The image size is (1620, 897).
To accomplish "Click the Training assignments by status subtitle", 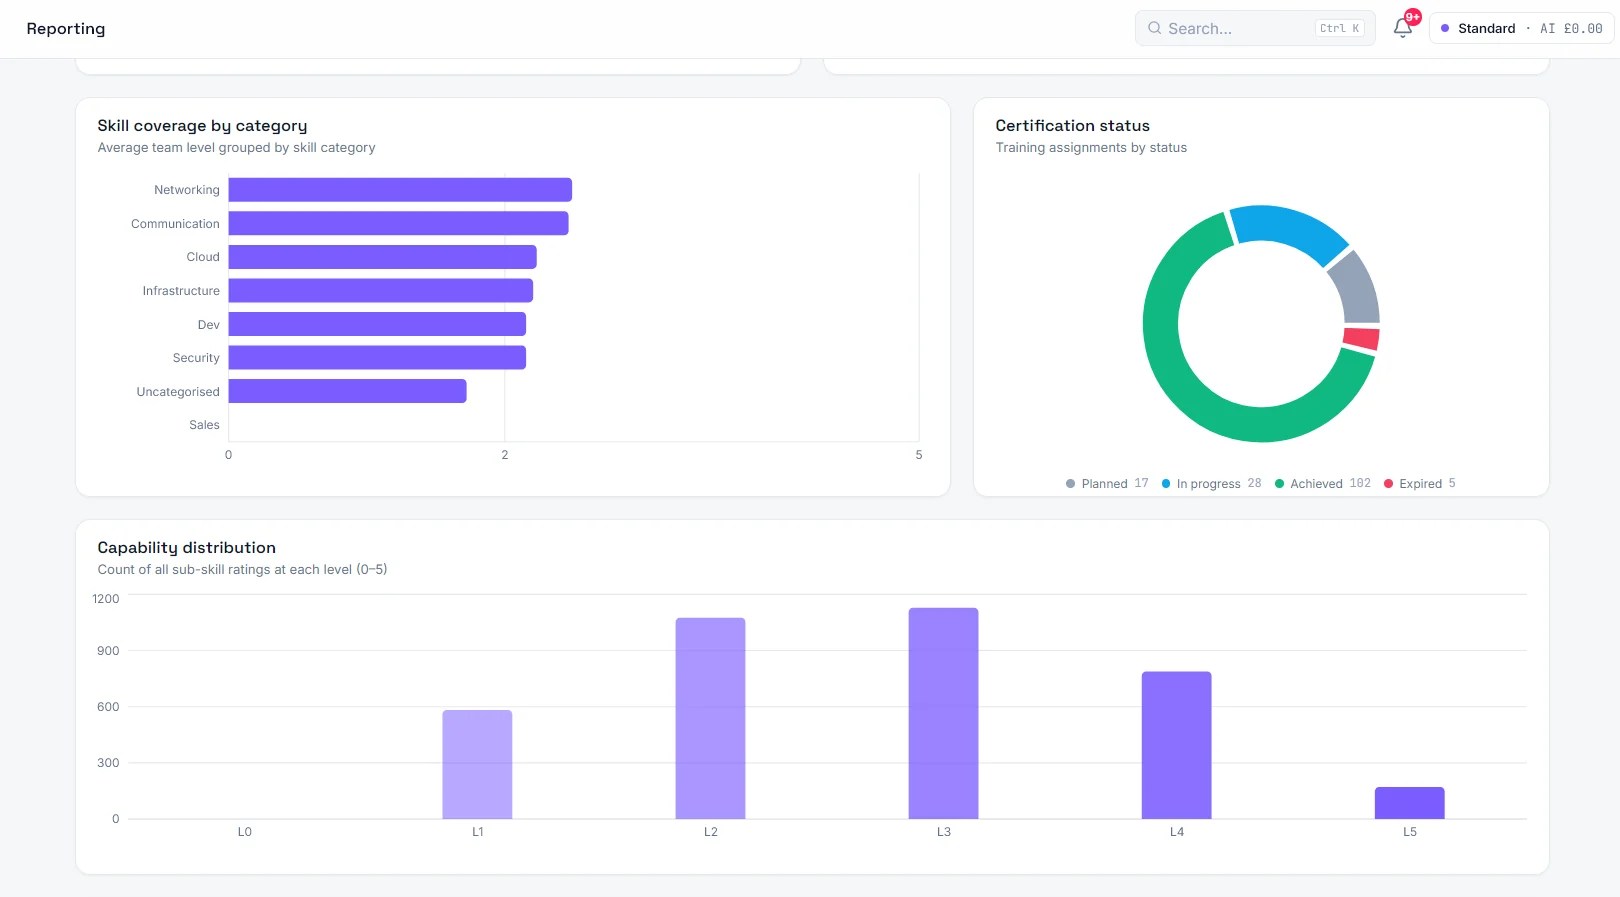I will (1091, 148).
